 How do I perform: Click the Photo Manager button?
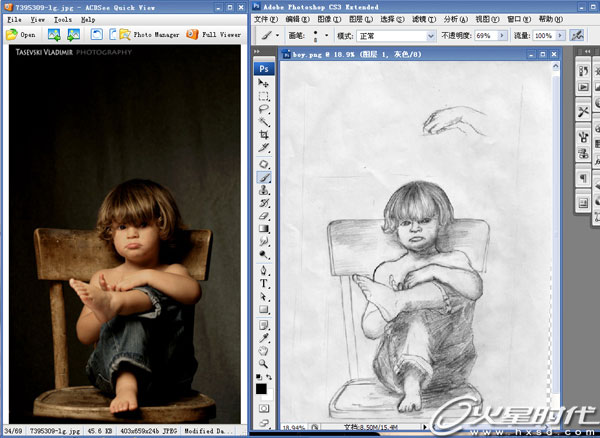[x=148, y=34]
